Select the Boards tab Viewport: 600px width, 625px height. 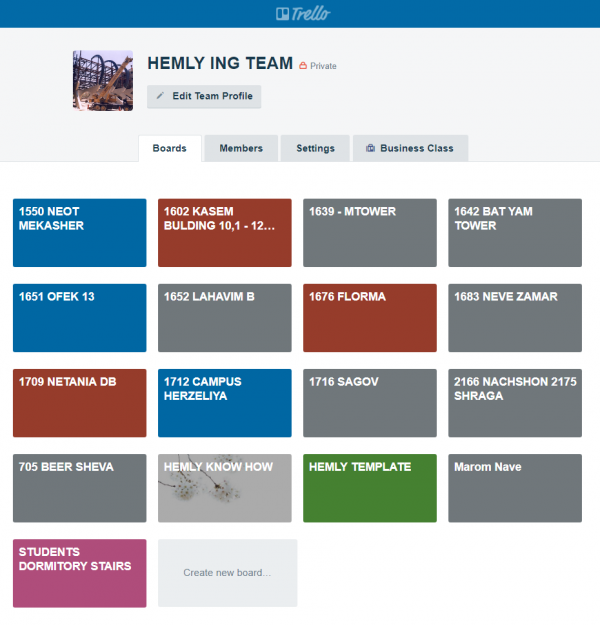[x=170, y=148]
